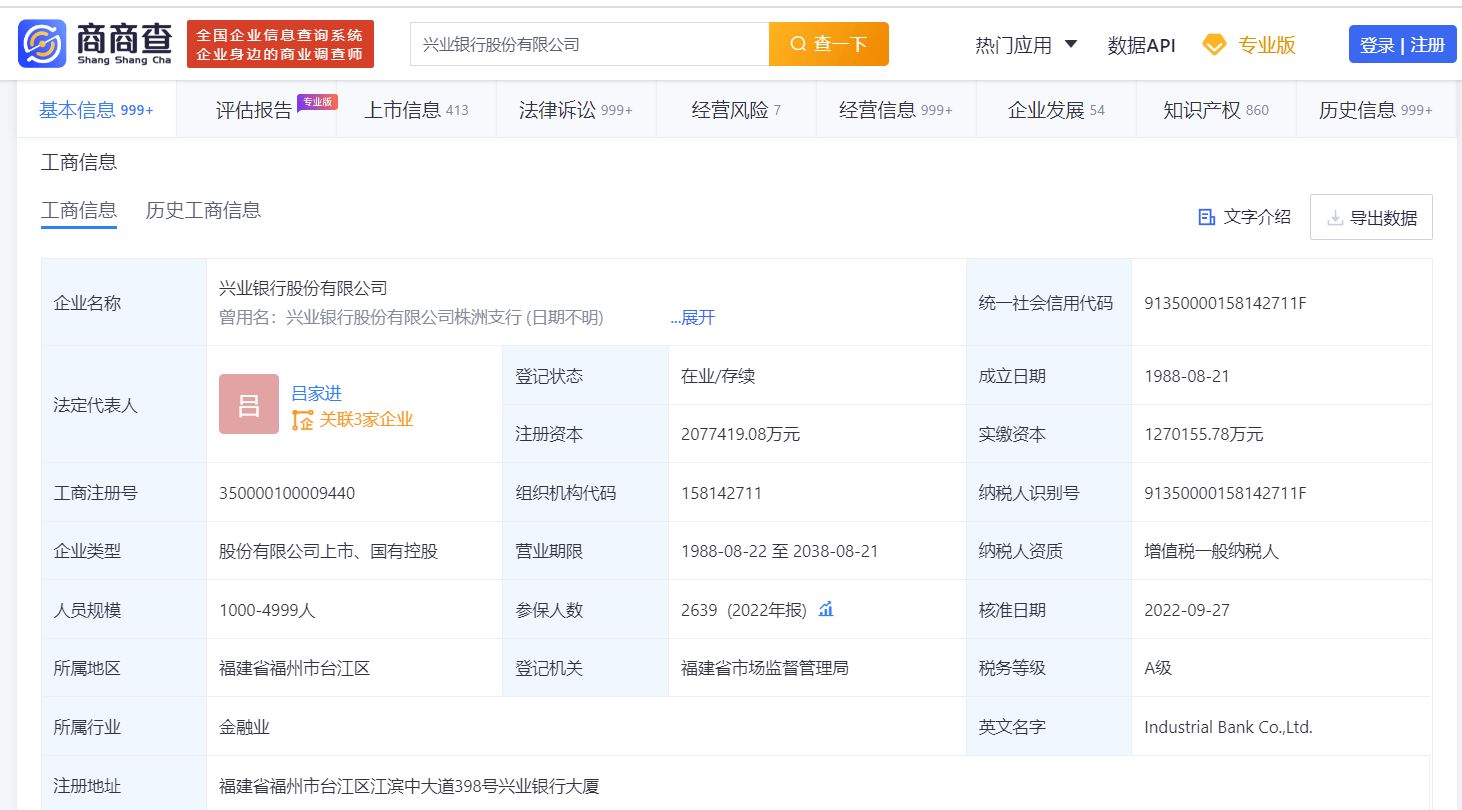
Task: Switch to the 企业发展 tab
Action: point(1056,110)
